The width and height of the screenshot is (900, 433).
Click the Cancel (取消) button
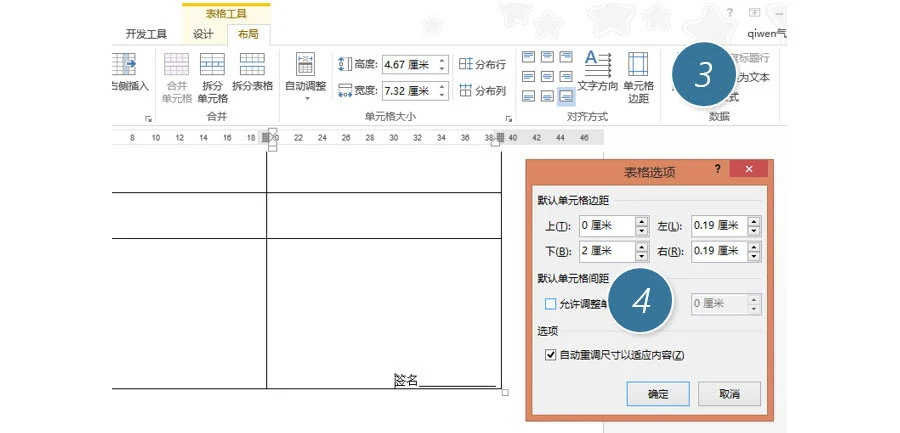click(x=729, y=394)
